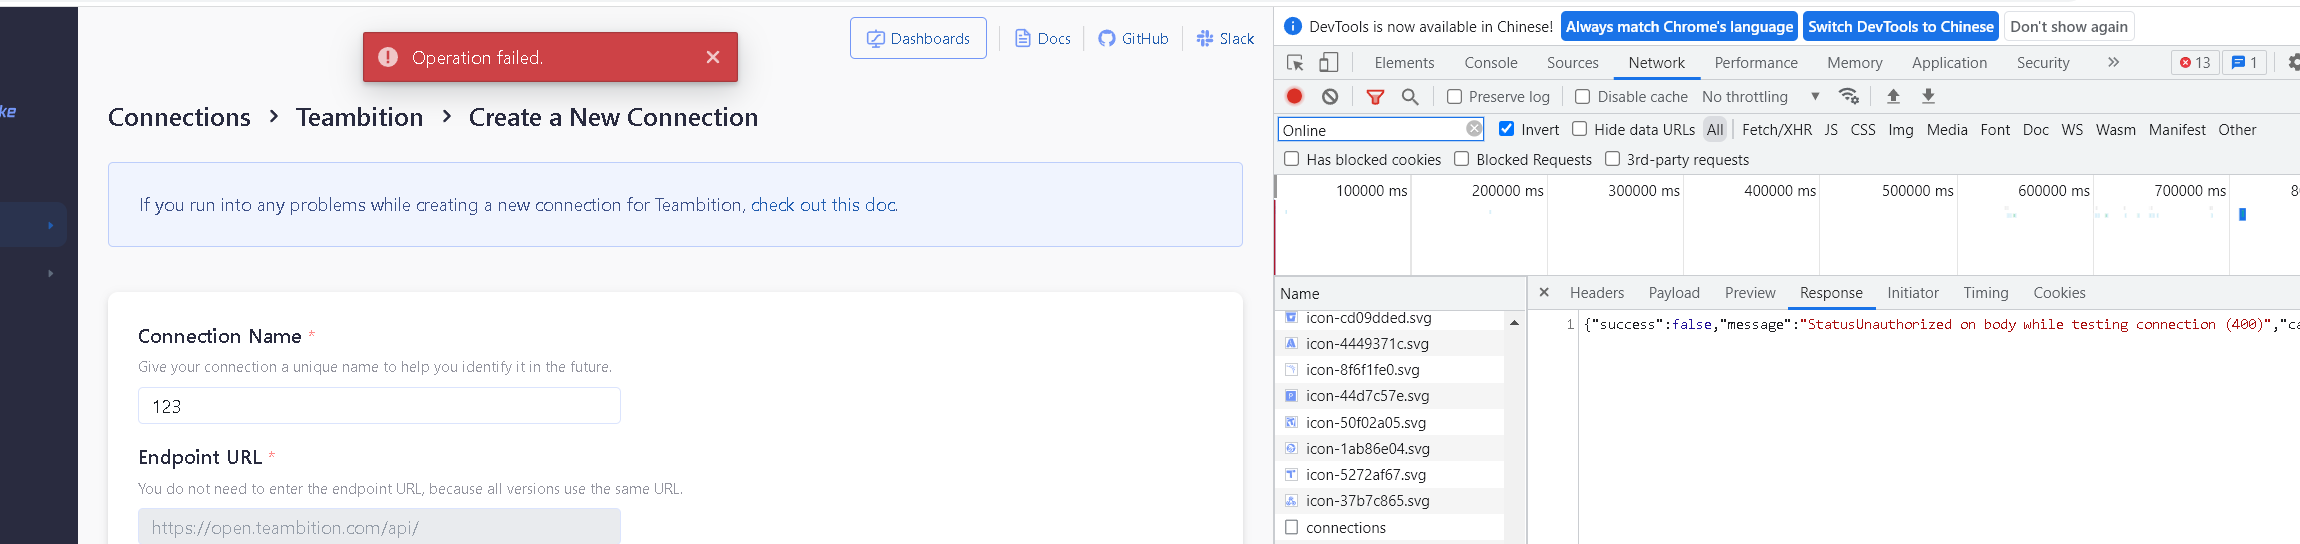This screenshot has height=544, width=2300.
Task: Go to Connections breadcrumb
Action: 179,117
